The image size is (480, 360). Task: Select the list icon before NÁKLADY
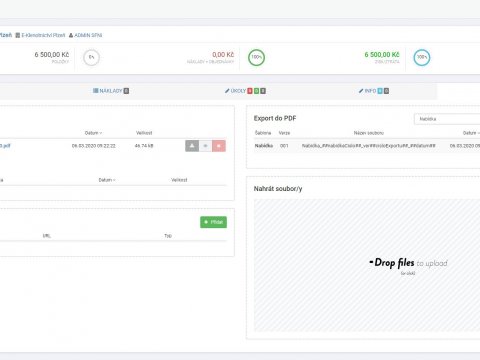pyautogui.click(x=96, y=91)
